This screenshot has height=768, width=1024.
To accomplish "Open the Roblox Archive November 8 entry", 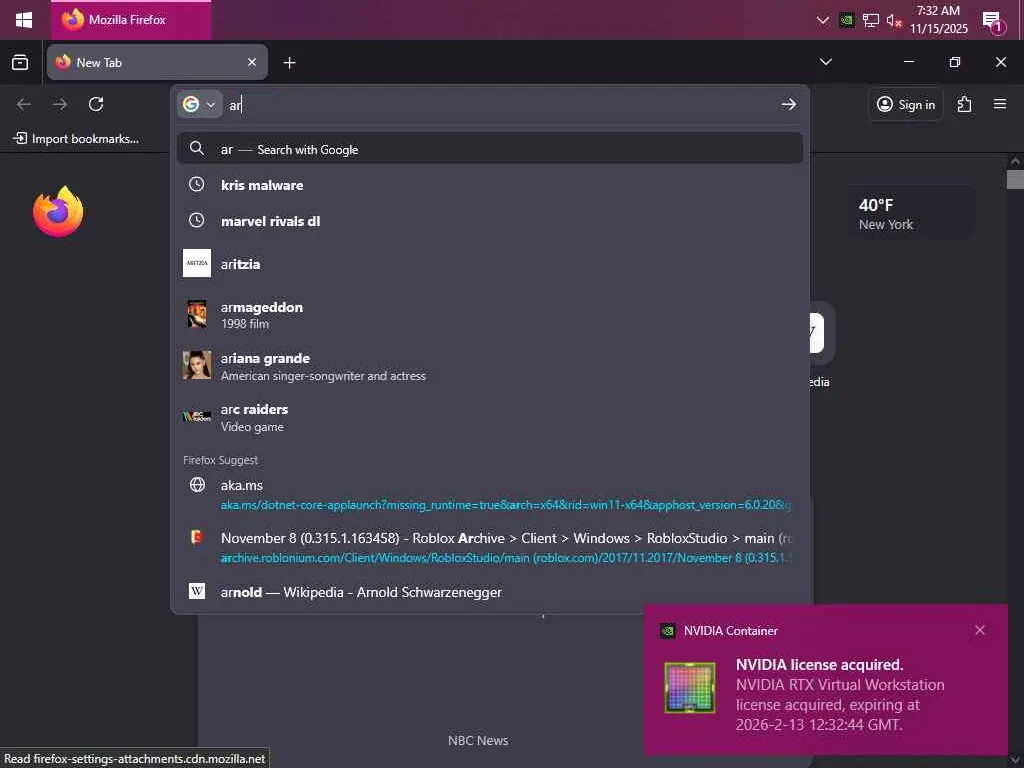I will pyautogui.click(x=490, y=547).
